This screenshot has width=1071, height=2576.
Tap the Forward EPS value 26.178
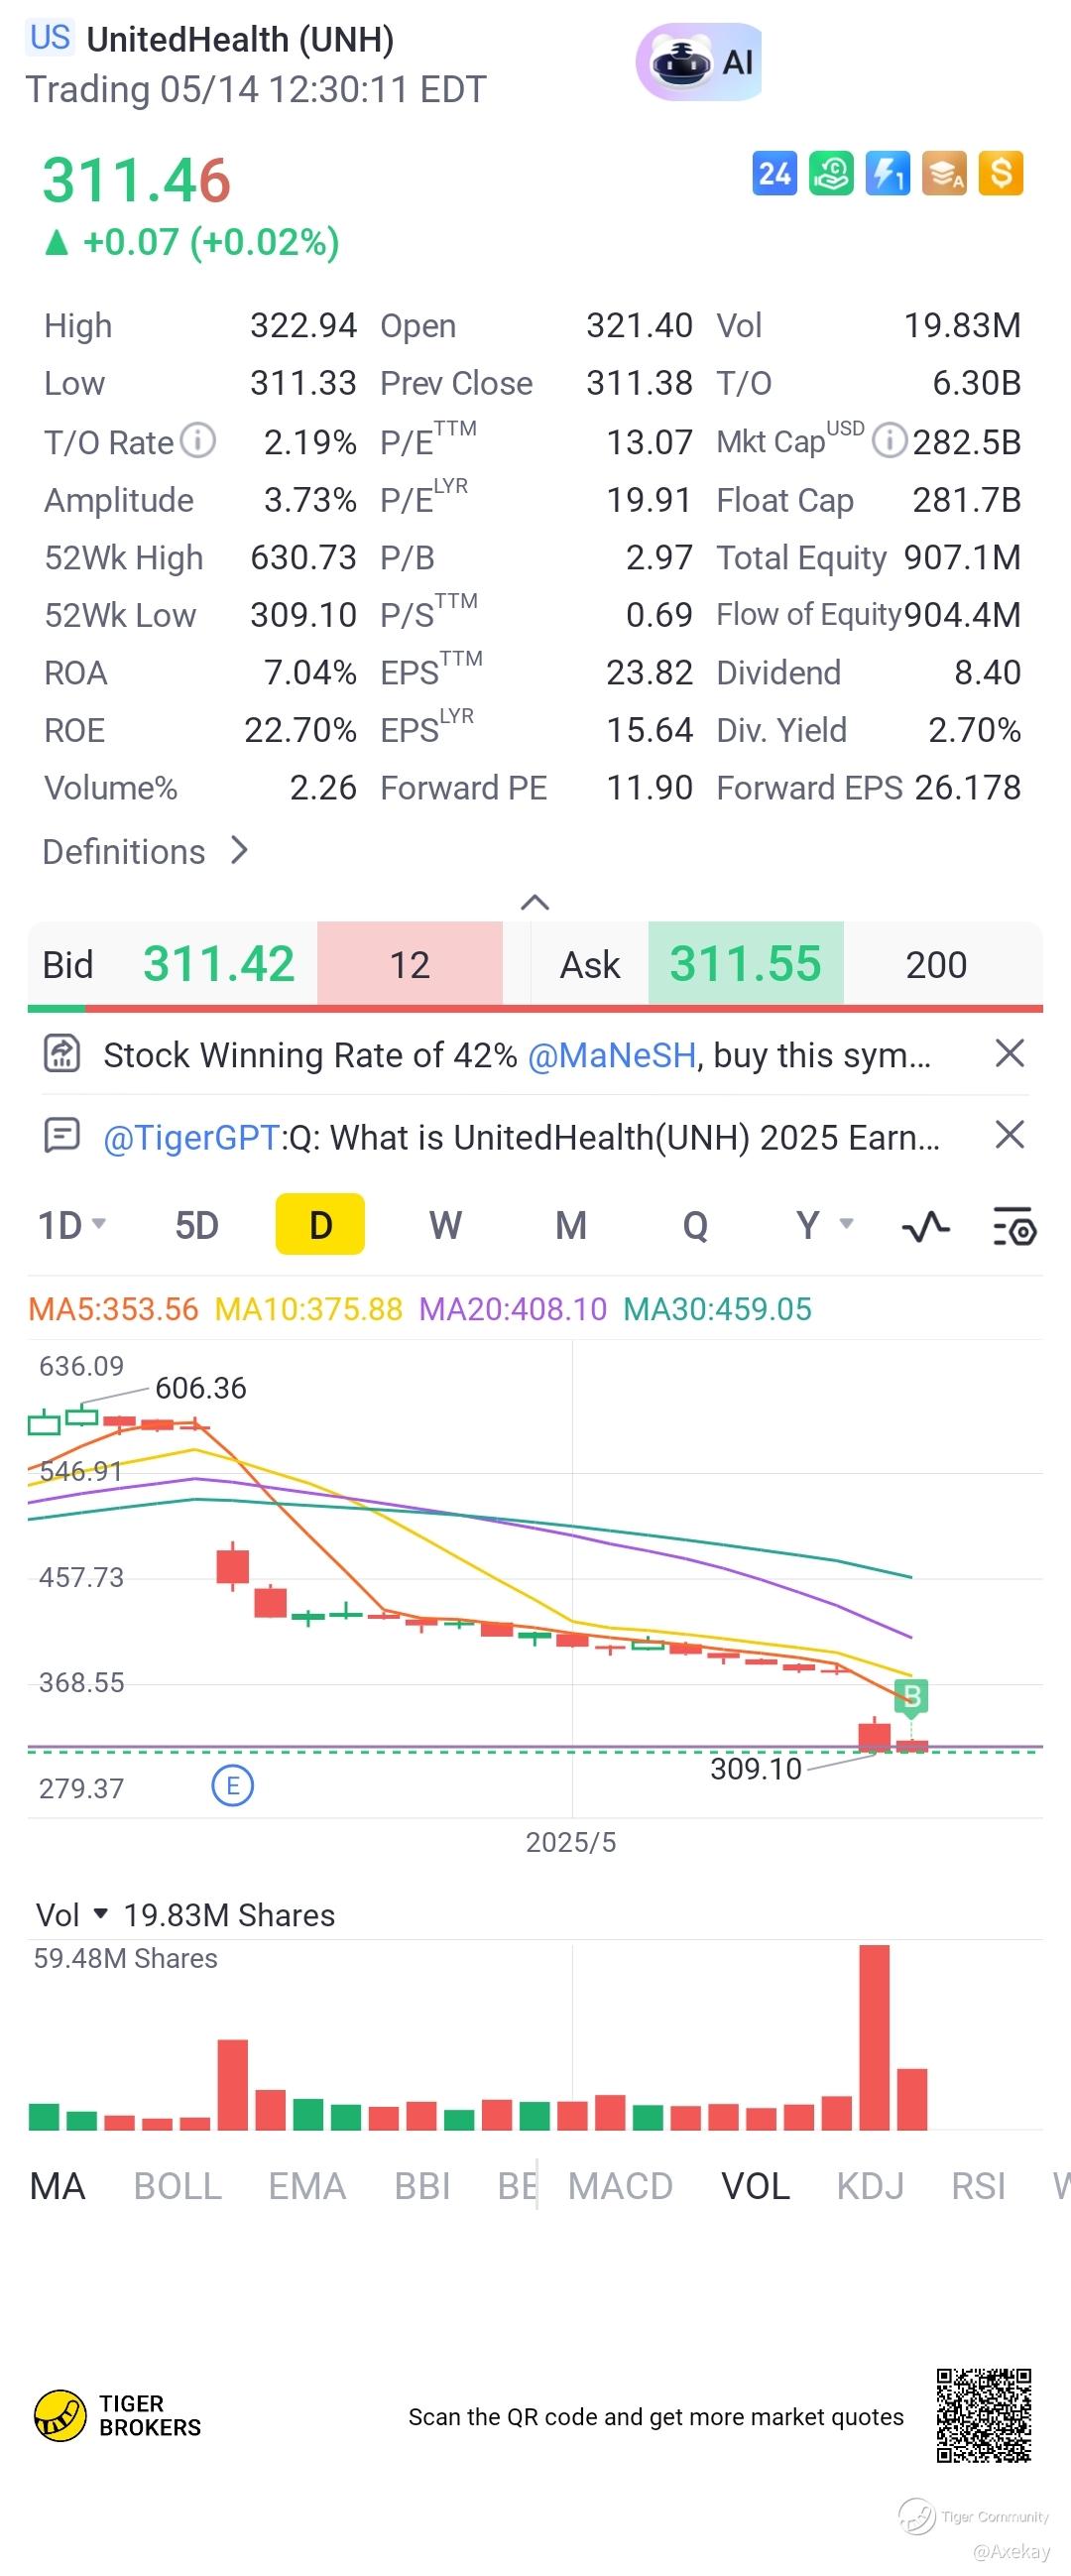click(x=968, y=787)
